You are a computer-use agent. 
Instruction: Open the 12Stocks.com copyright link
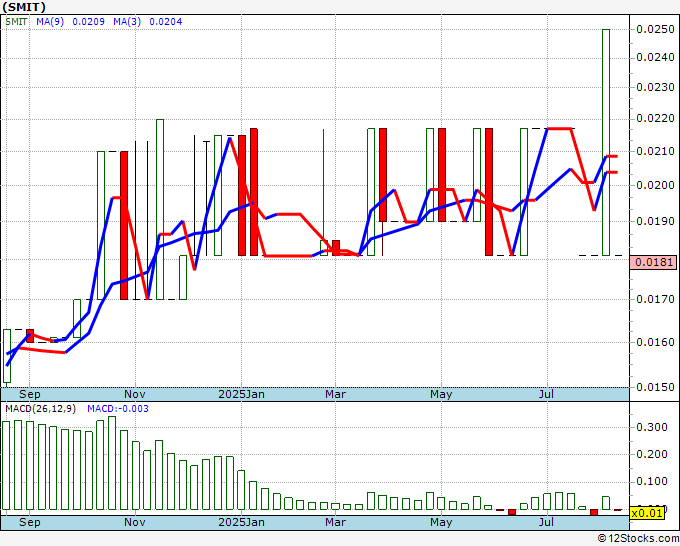[638, 538]
